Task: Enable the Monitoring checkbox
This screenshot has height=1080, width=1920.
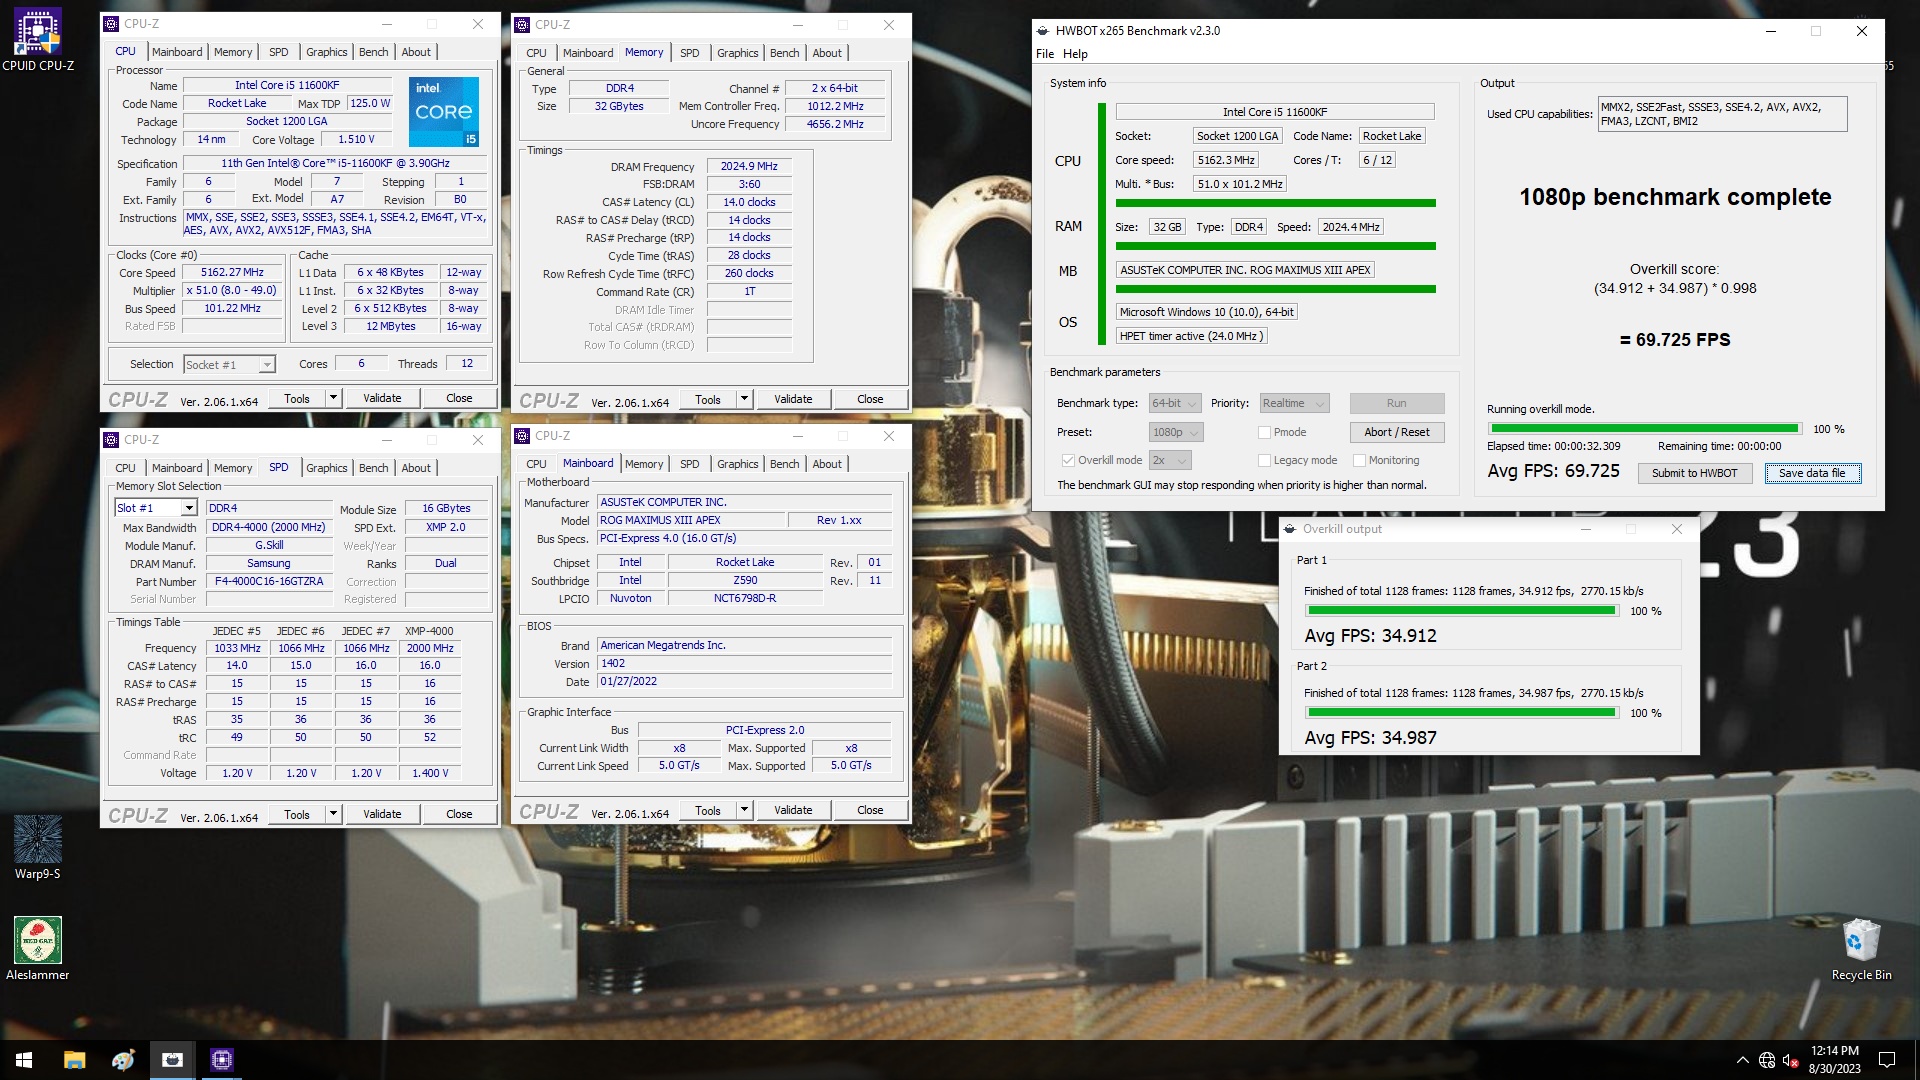Action: (x=1359, y=461)
